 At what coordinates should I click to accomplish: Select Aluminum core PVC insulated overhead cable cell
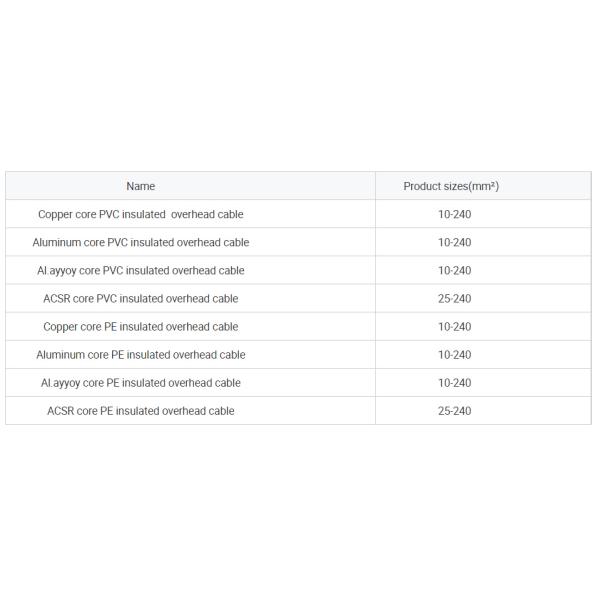click(141, 242)
